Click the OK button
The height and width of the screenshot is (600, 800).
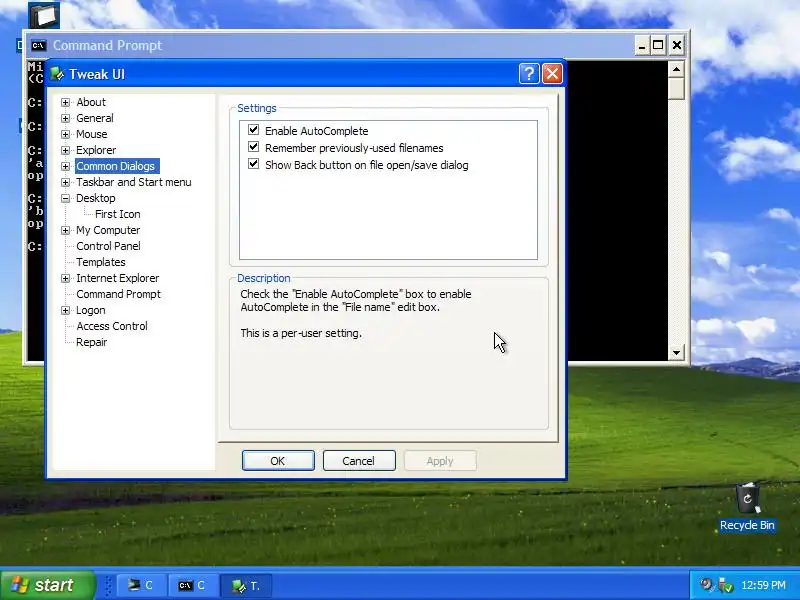(x=278, y=461)
